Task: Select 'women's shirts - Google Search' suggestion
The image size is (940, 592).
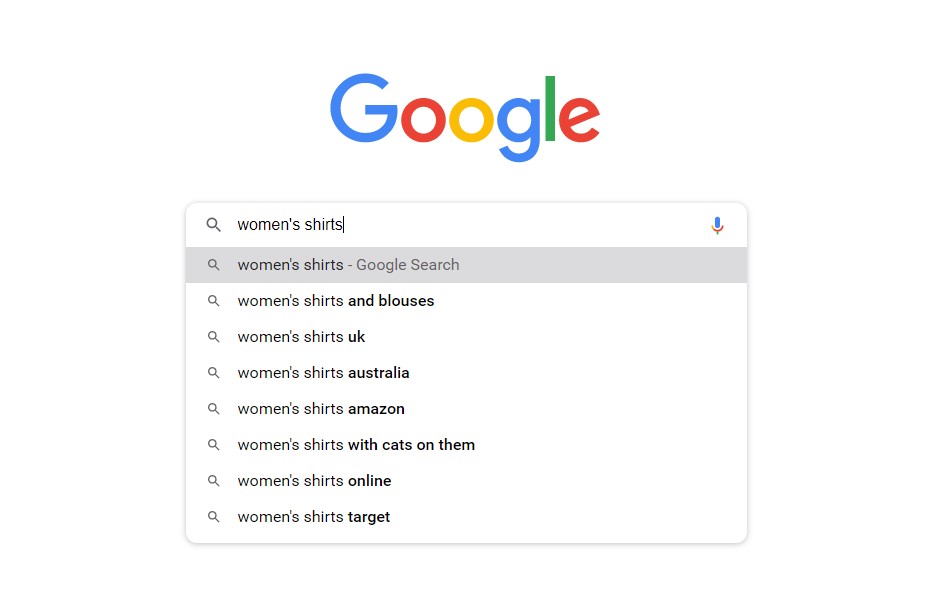Action: click(466, 265)
